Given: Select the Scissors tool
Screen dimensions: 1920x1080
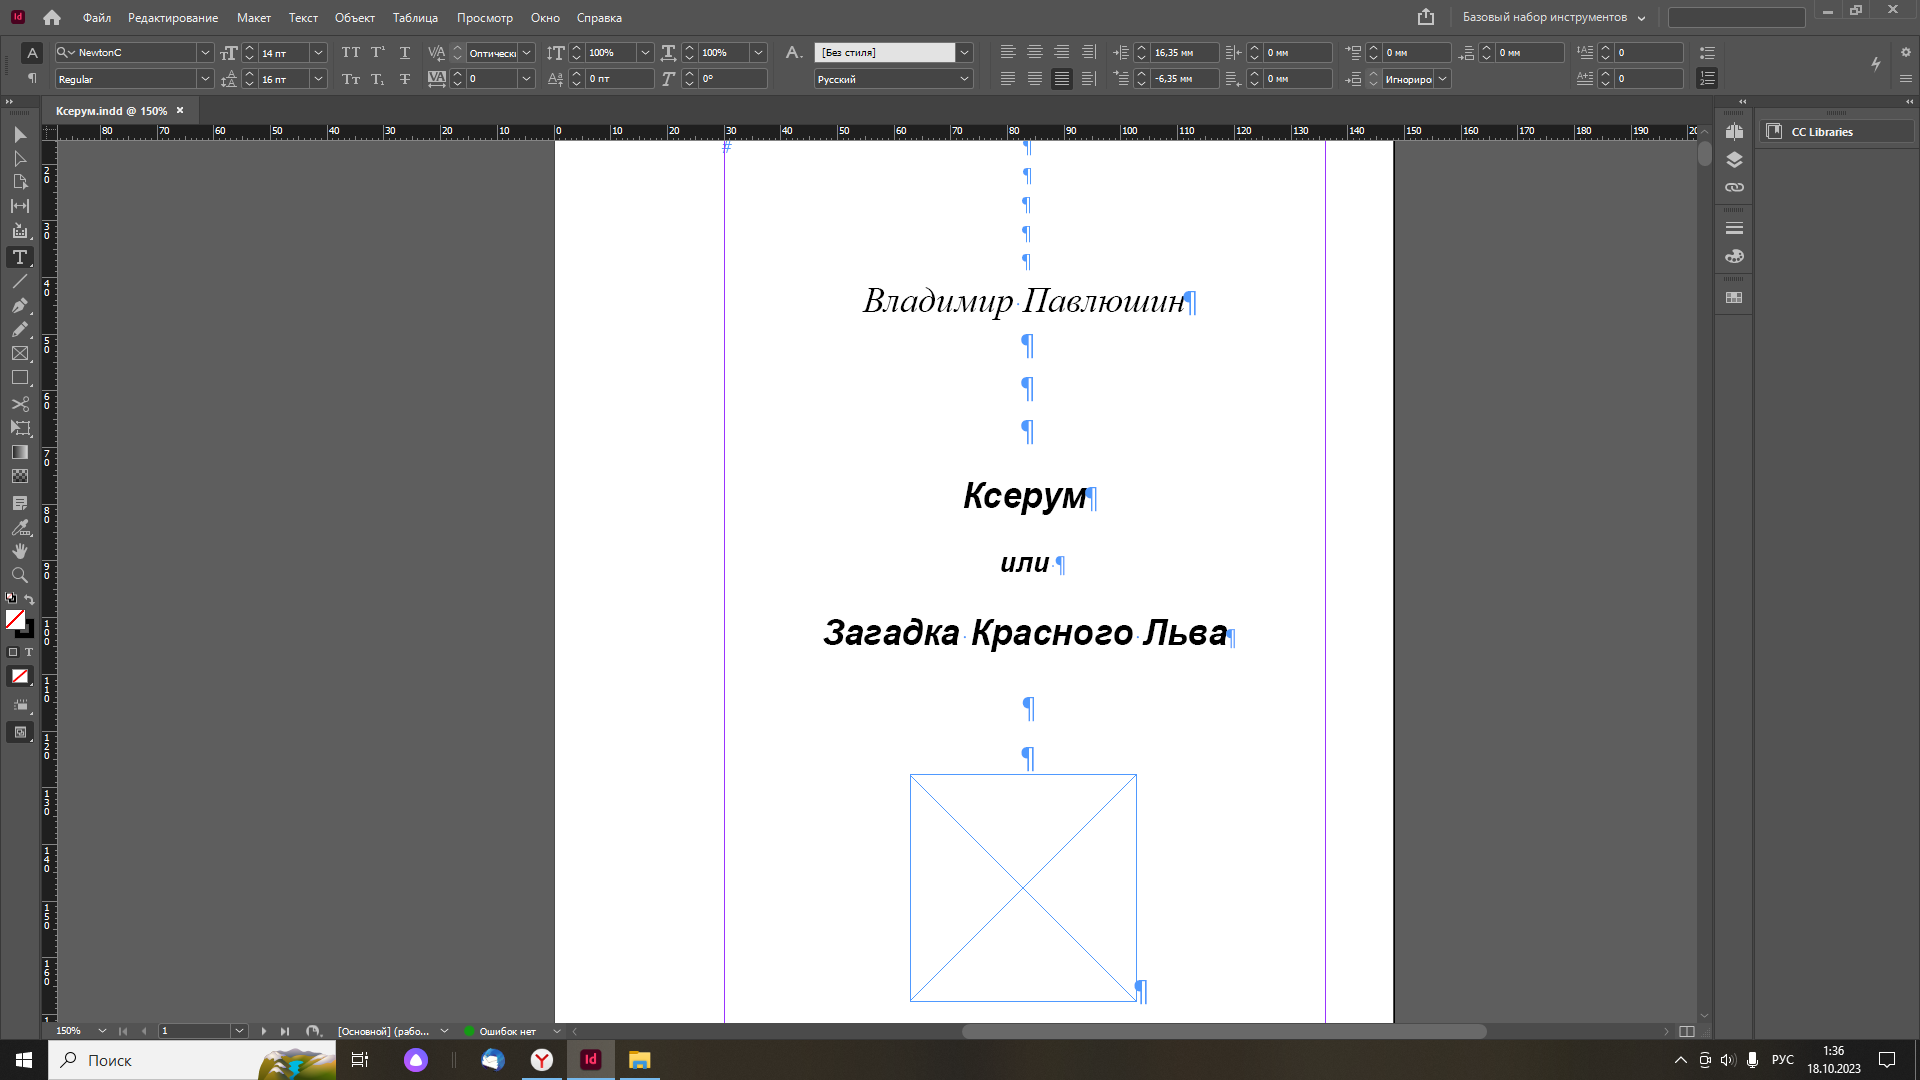Looking at the screenshot, I should pyautogui.click(x=19, y=404).
